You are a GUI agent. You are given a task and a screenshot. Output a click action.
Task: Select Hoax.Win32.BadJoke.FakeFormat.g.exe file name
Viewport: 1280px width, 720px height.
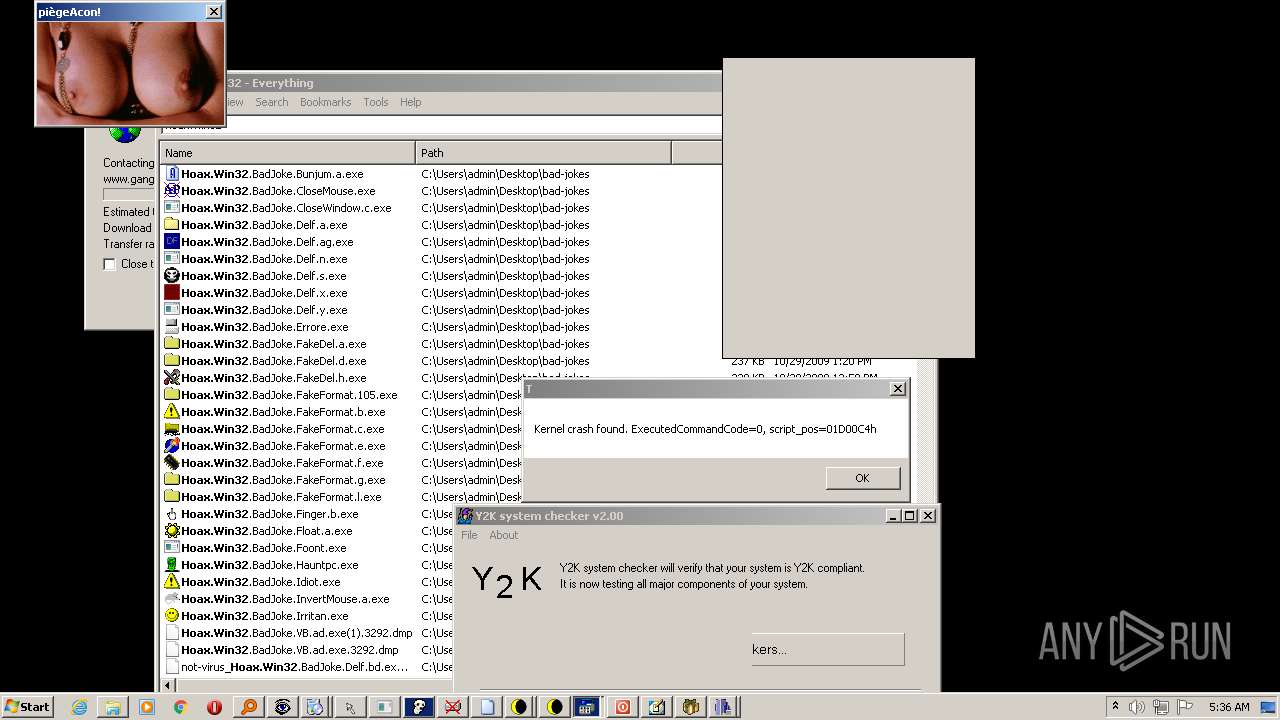(283, 480)
